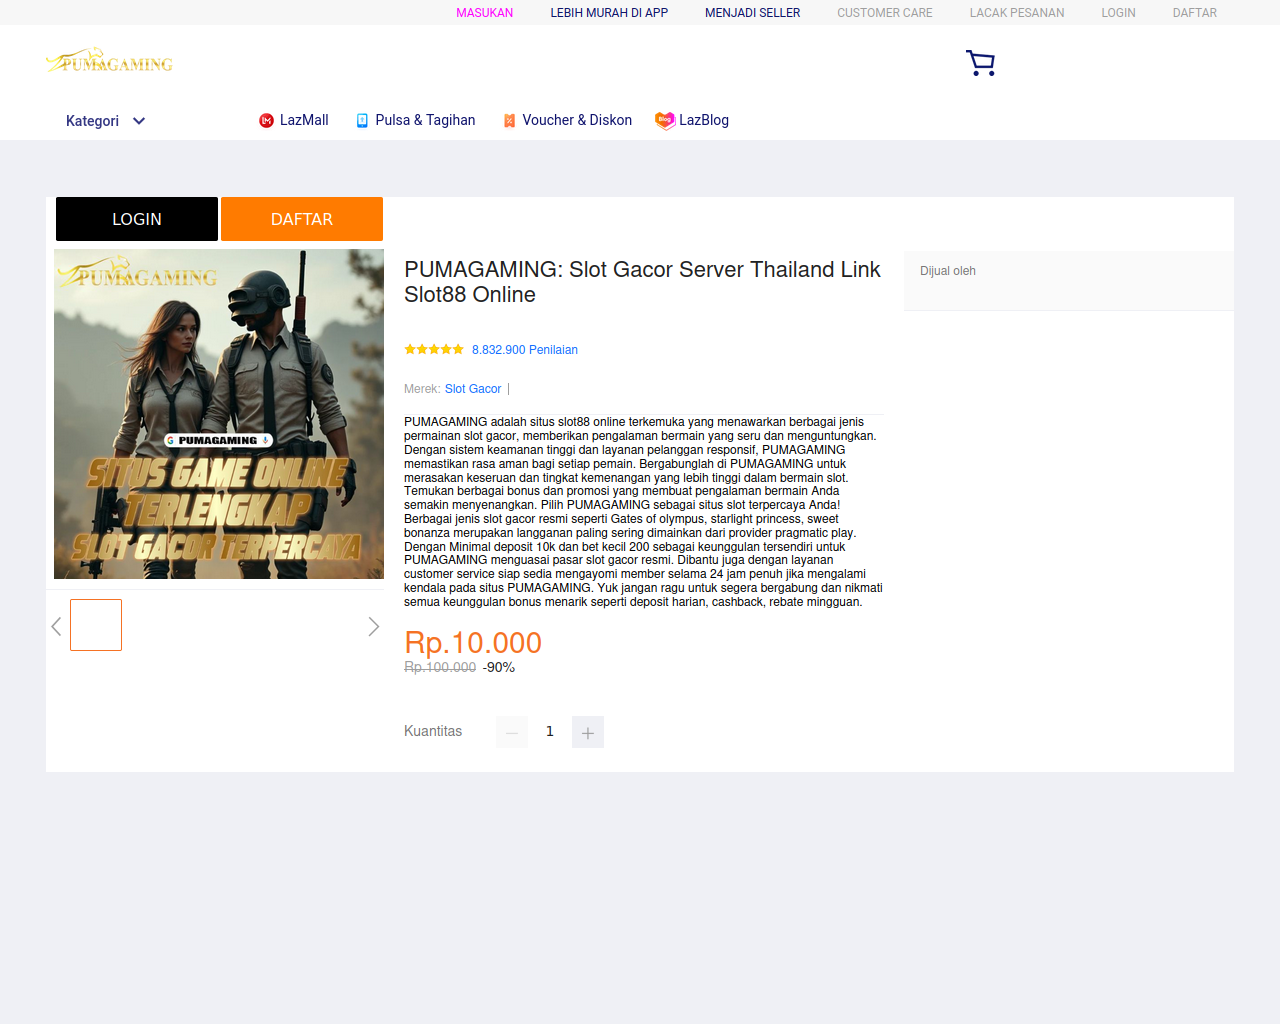Click the quantity value field
This screenshot has width=1280, height=1024.
(x=550, y=732)
